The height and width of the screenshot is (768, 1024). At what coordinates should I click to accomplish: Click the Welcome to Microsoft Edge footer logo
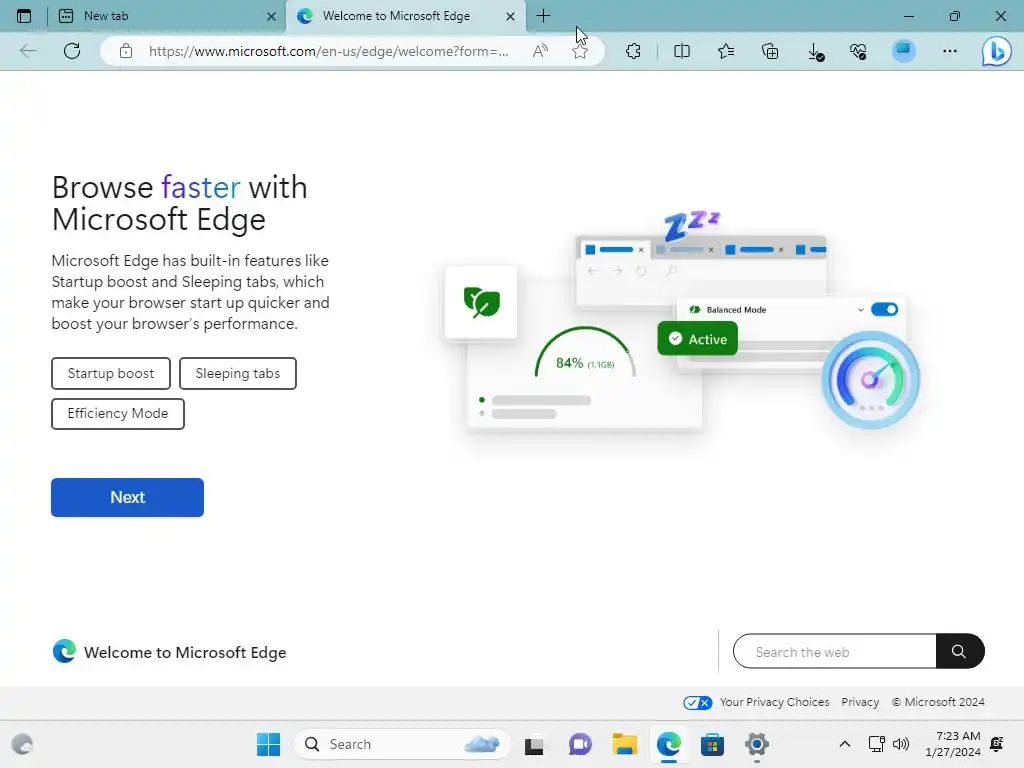coord(65,652)
